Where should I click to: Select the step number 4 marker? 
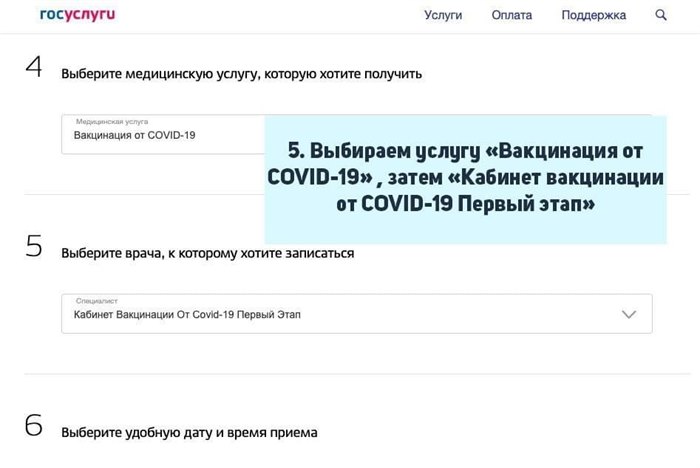tap(34, 70)
